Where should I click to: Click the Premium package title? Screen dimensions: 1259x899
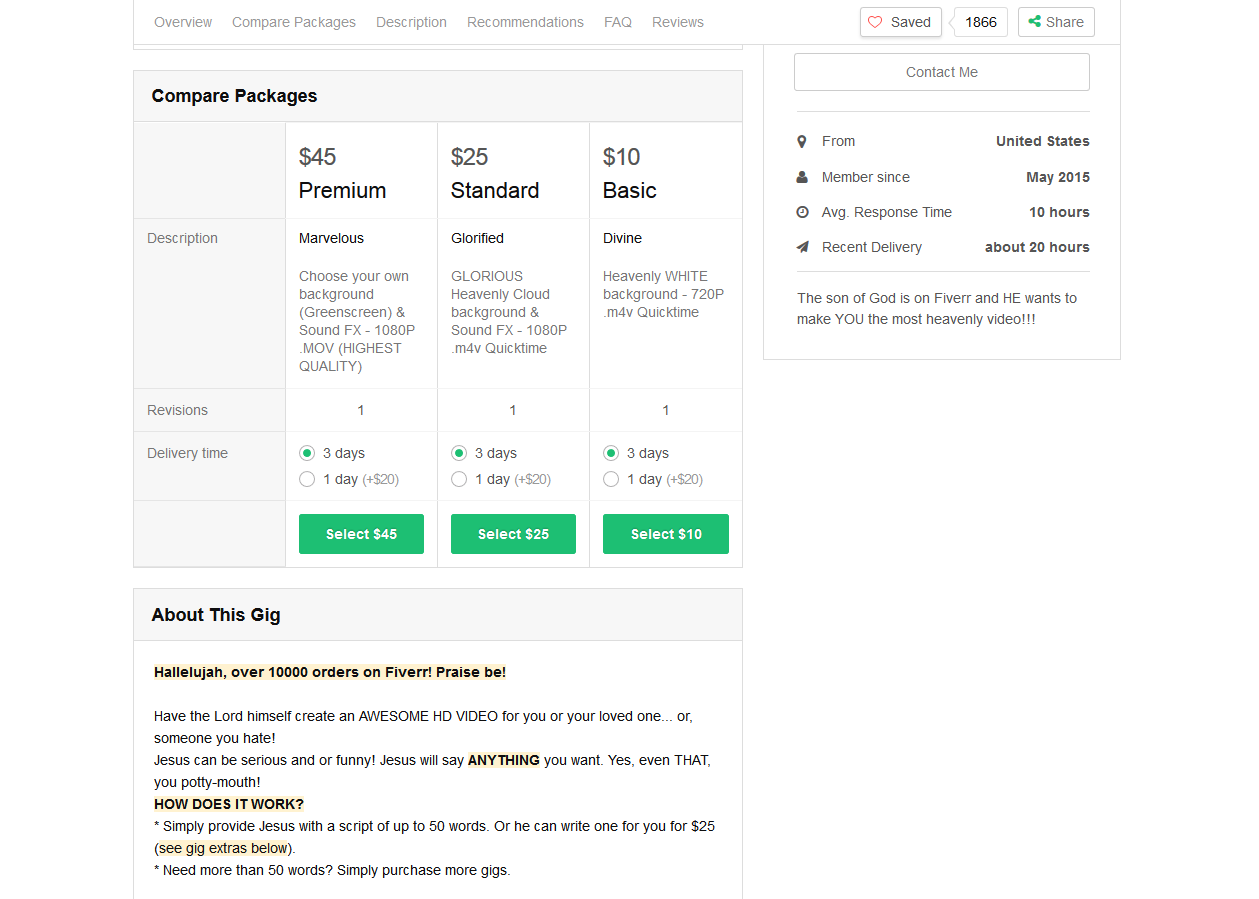(342, 190)
